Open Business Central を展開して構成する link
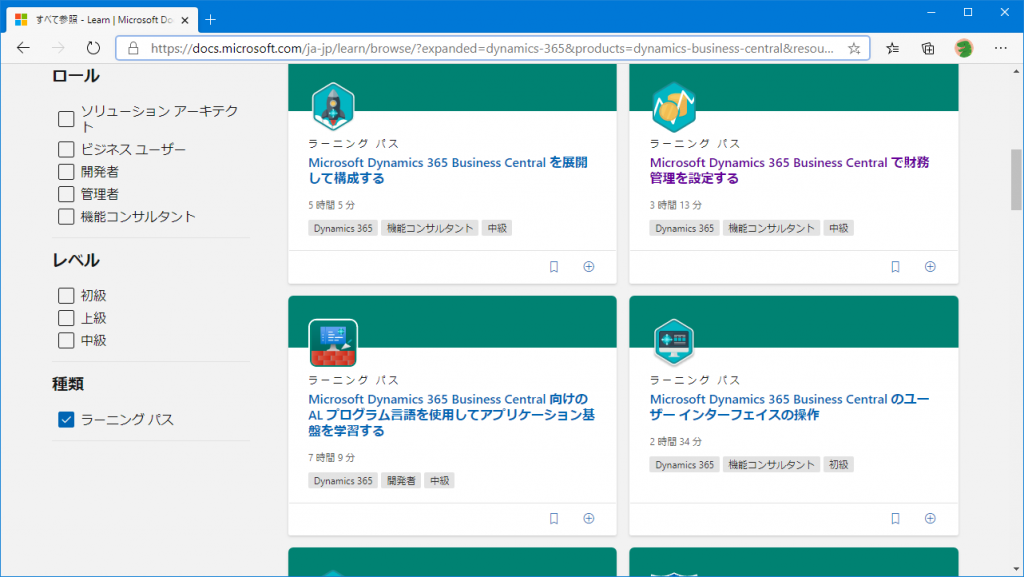This screenshot has height=577, width=1024. click(x=448, y=170)
